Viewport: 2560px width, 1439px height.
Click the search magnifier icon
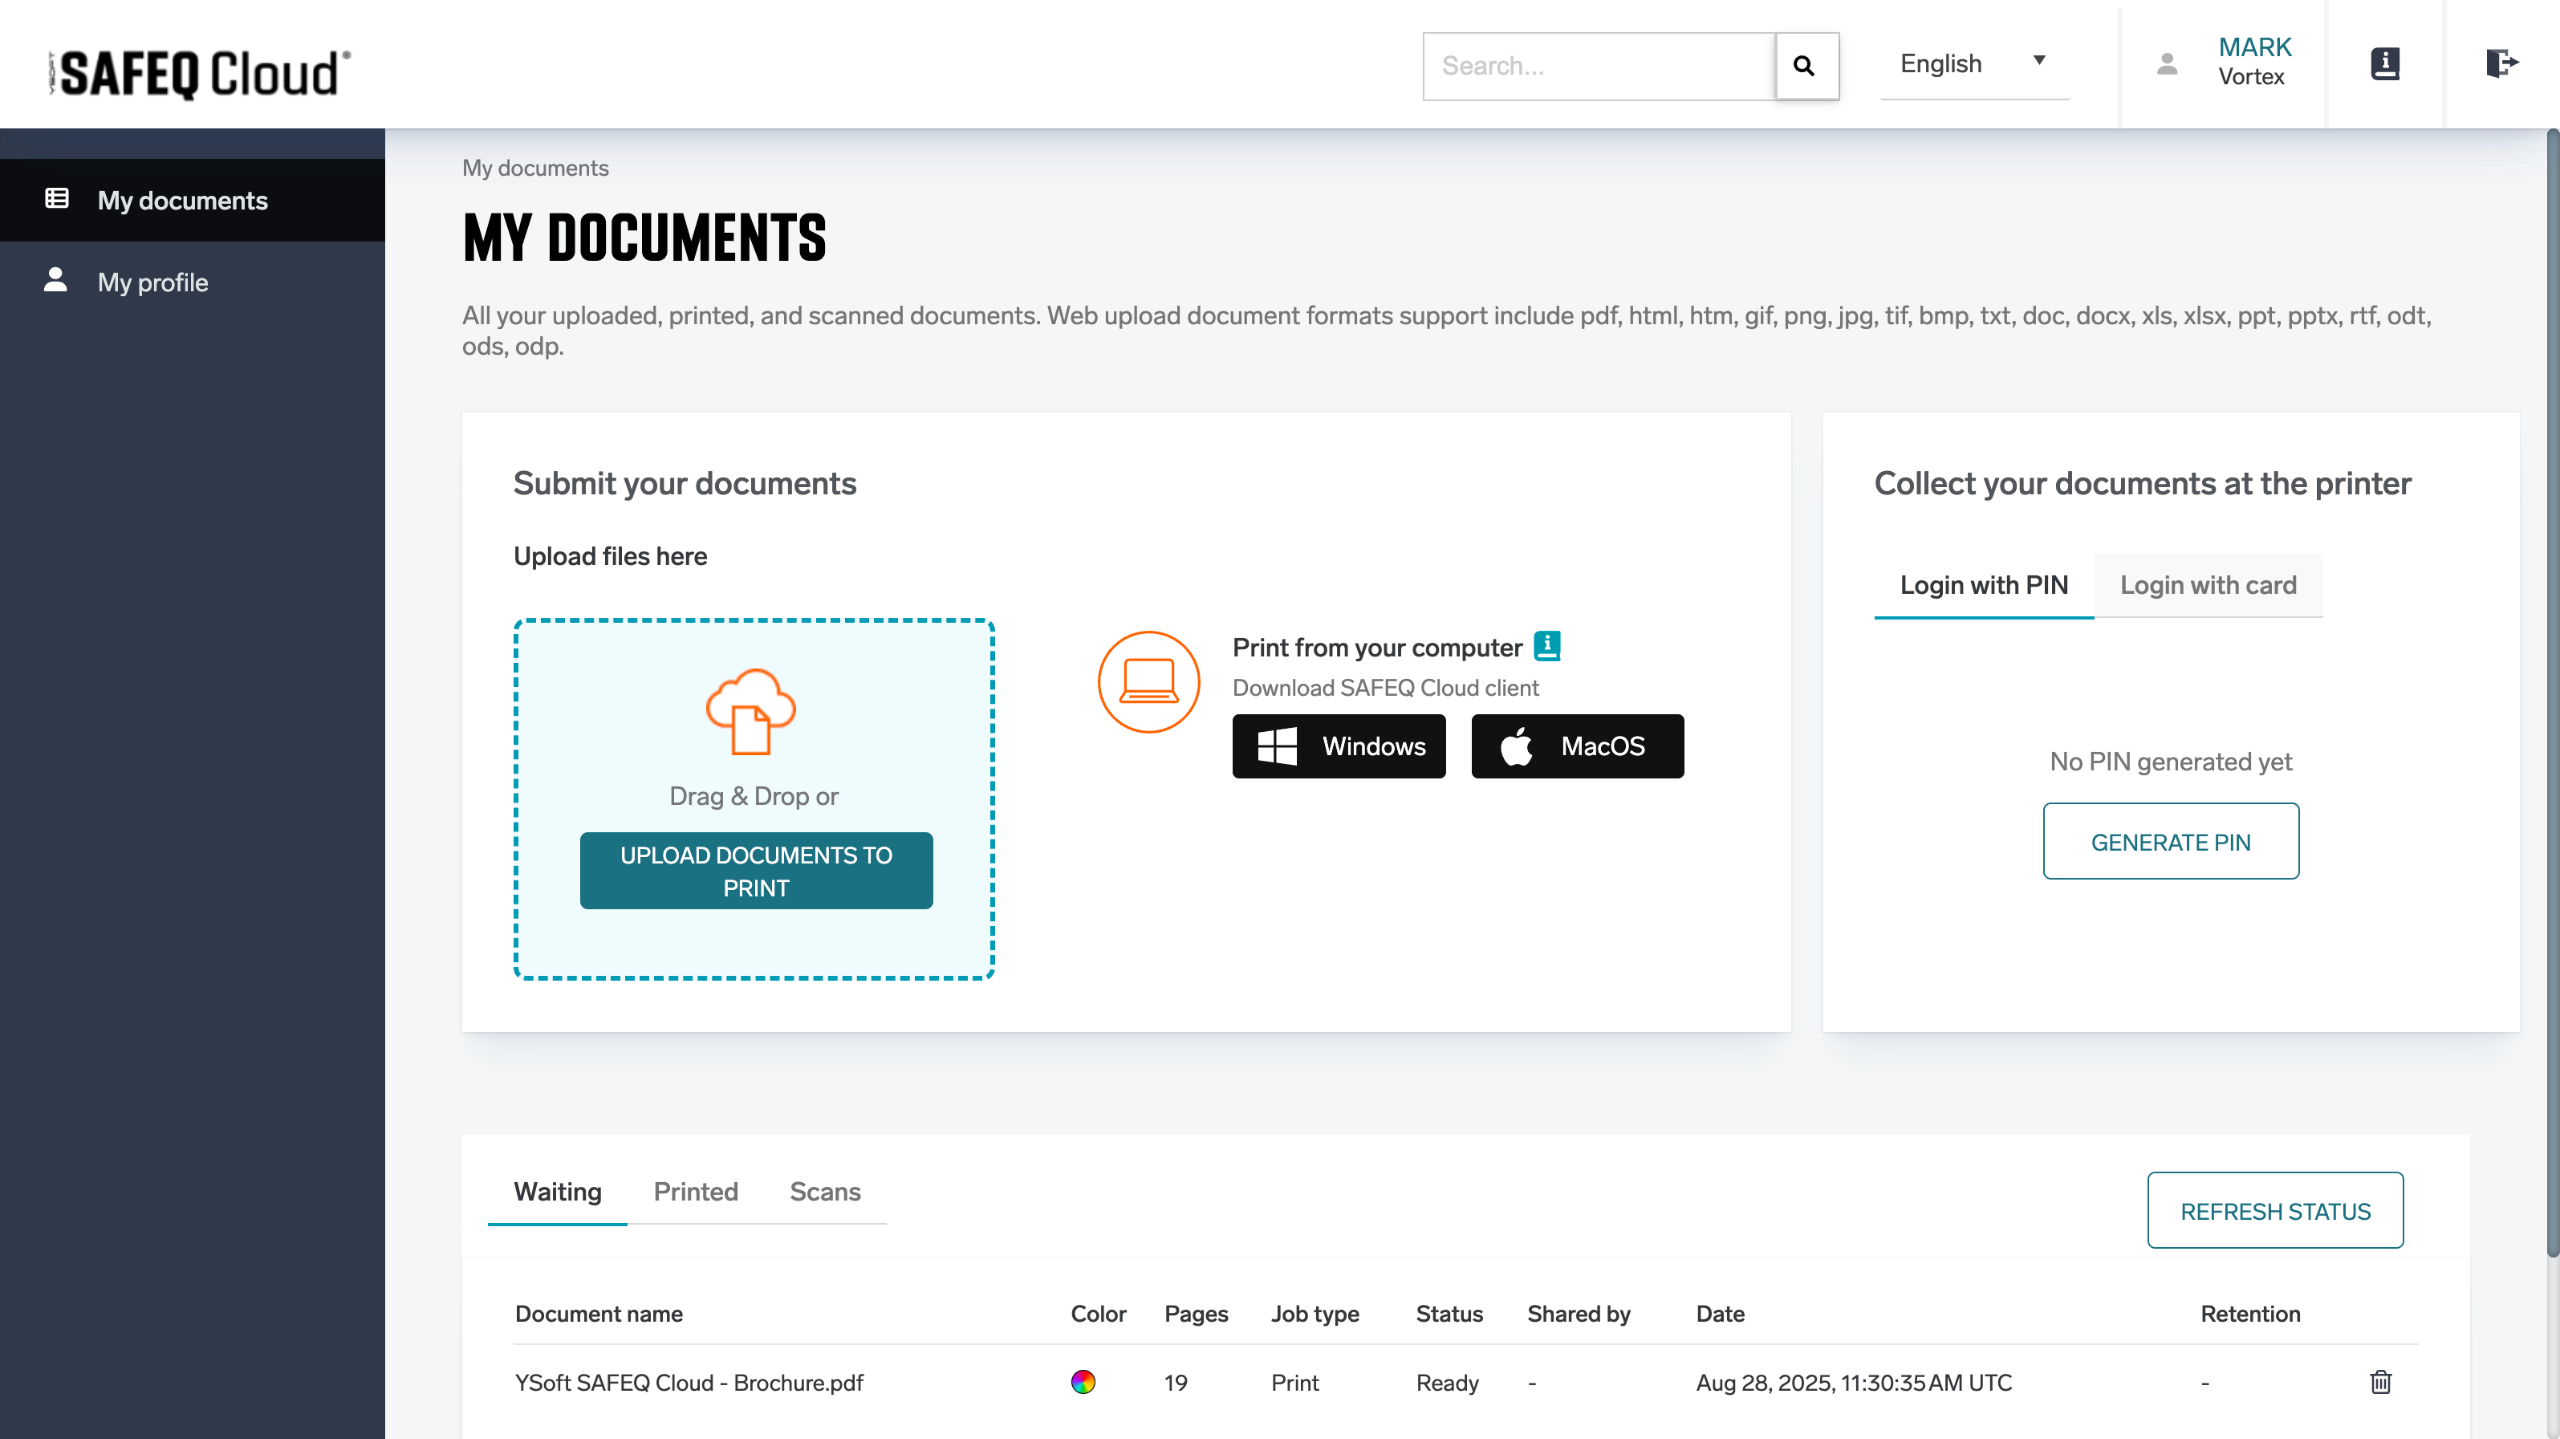pyautogui.click(x=1805, y=66)
